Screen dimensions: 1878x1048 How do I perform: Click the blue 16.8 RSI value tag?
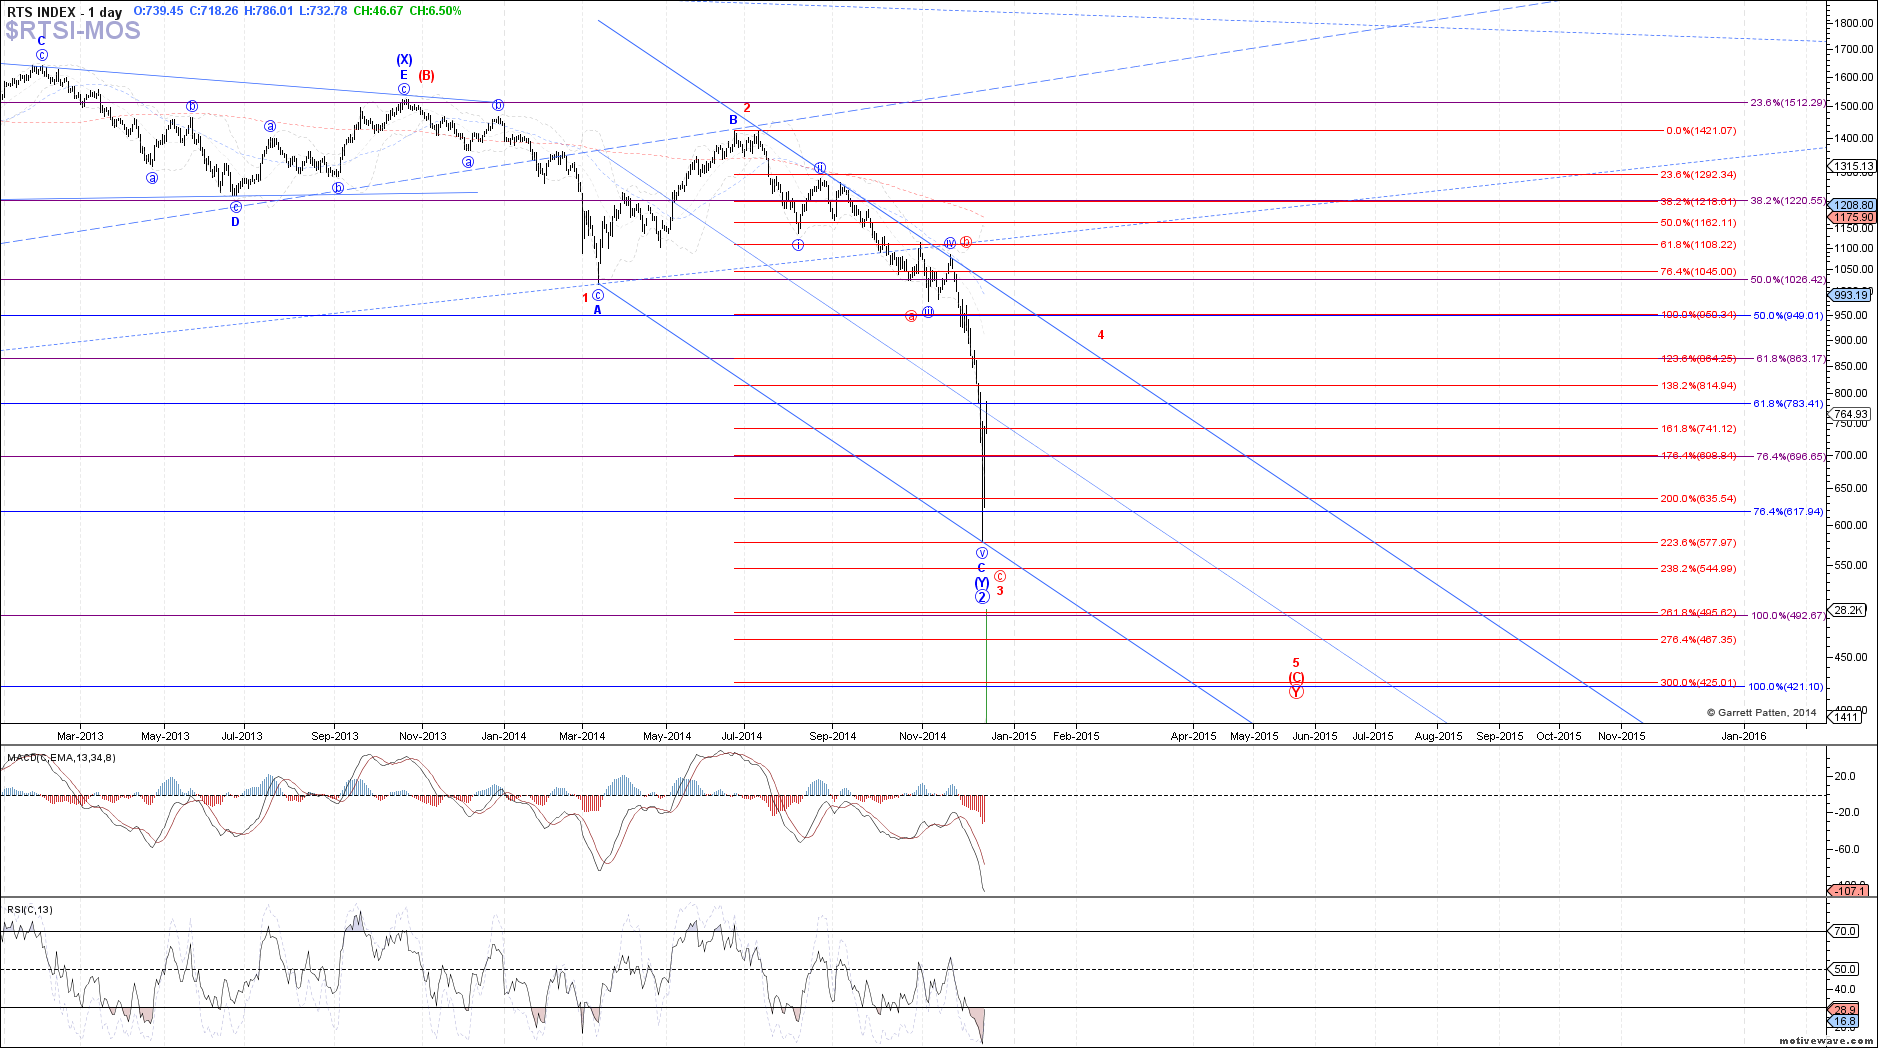1844,1022
